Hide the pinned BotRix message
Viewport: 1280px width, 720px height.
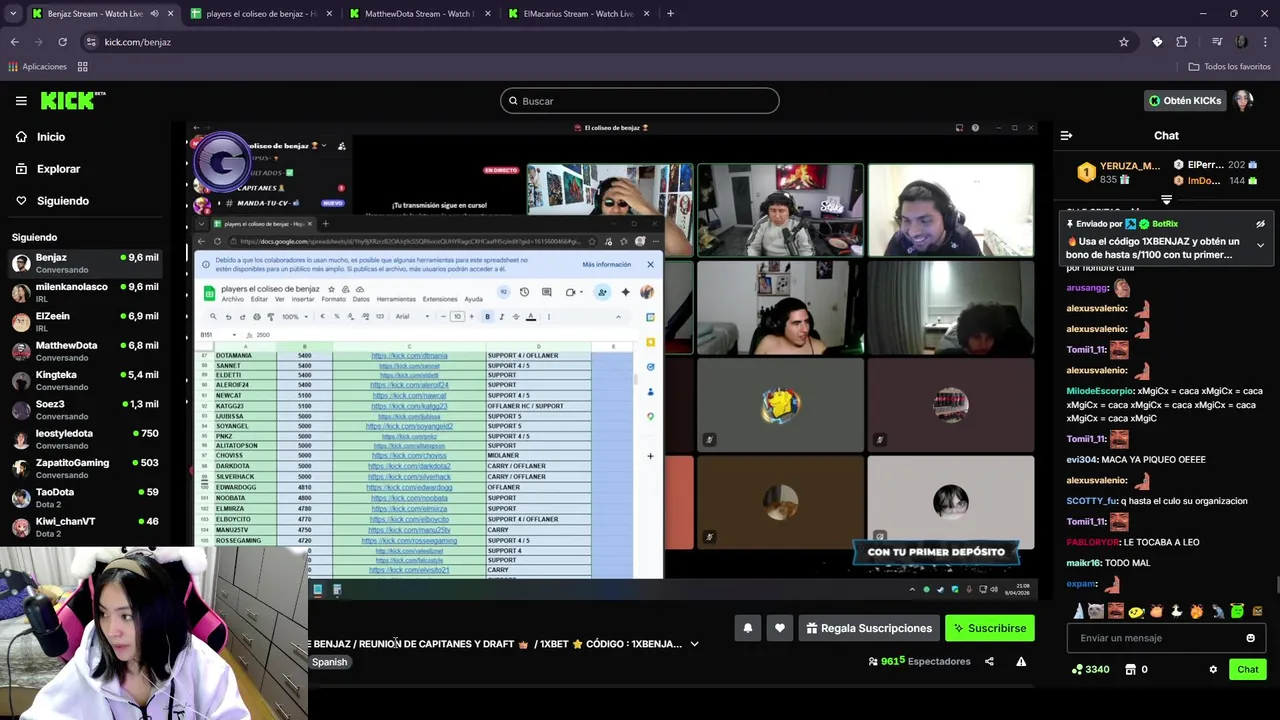(x=1260, y=224)
